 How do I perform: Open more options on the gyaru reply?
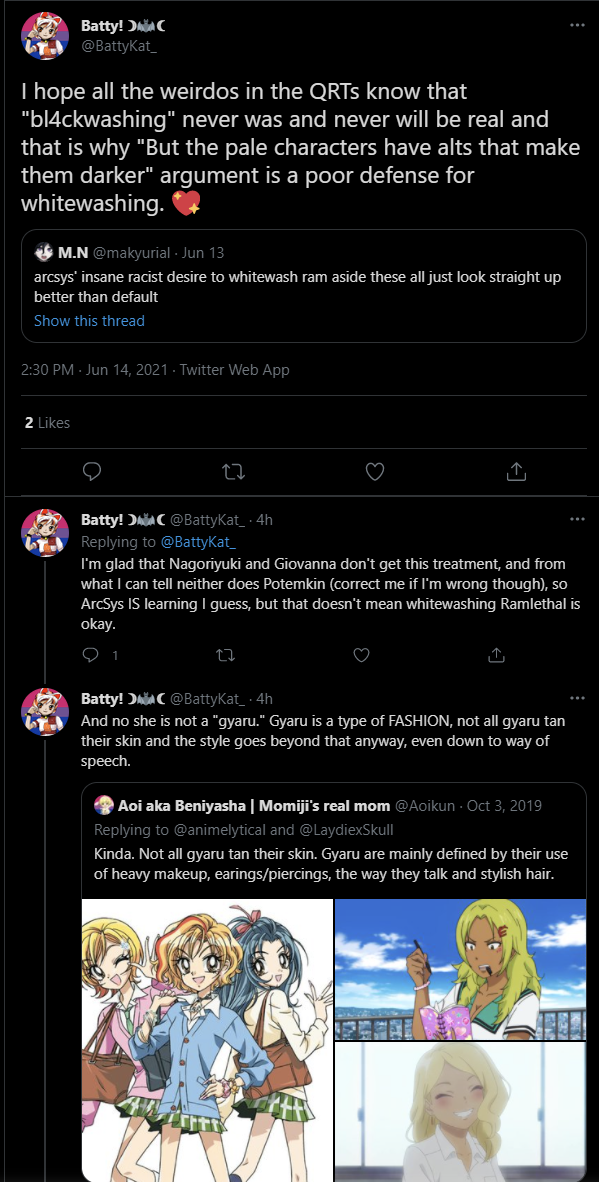coord(577,698)
